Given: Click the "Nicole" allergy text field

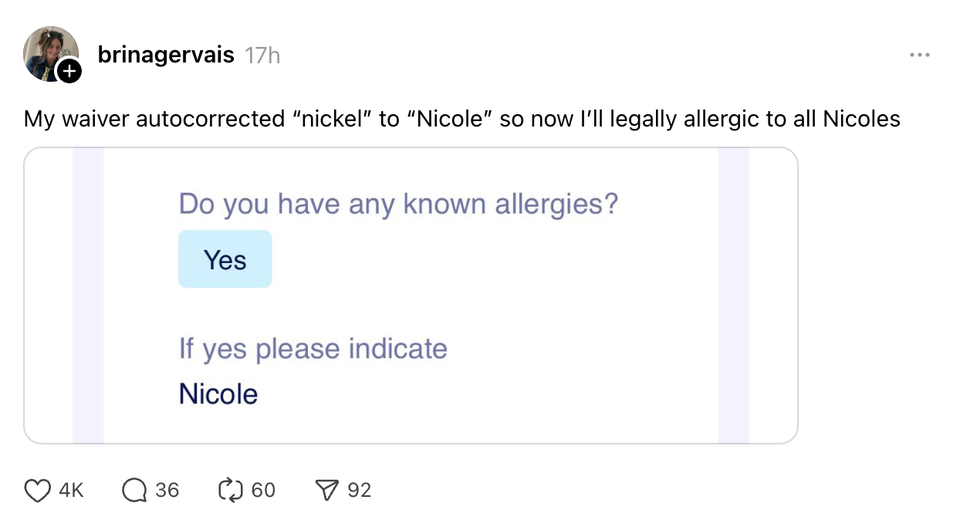Looking at the screenshot, I should [x=218, y=394].
